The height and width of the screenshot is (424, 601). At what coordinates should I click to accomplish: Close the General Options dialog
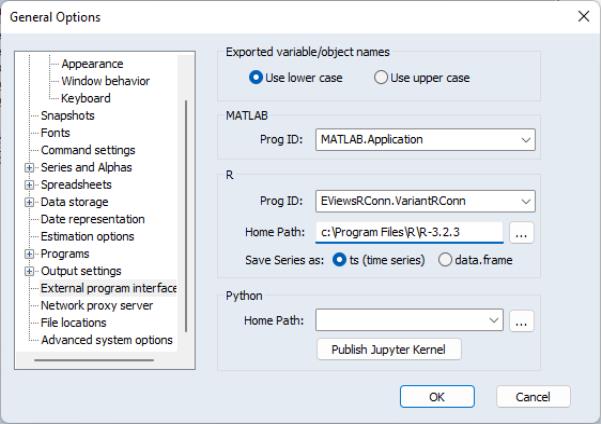point(584,17)
